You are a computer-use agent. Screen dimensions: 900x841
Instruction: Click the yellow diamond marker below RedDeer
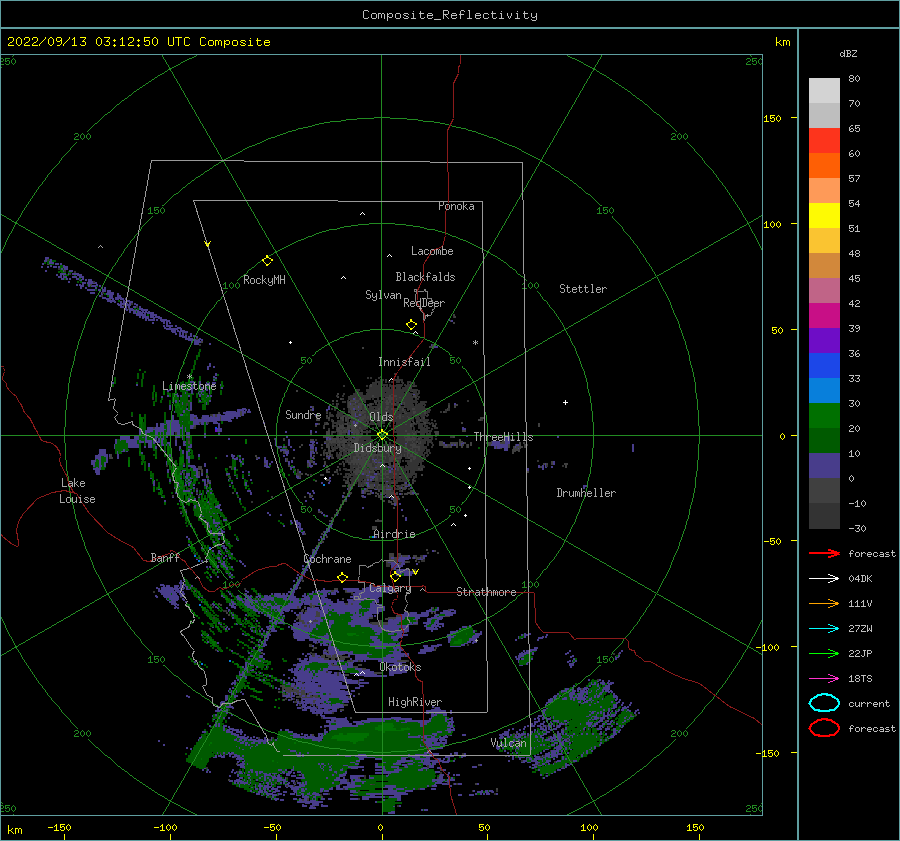(x=412, y=325)
